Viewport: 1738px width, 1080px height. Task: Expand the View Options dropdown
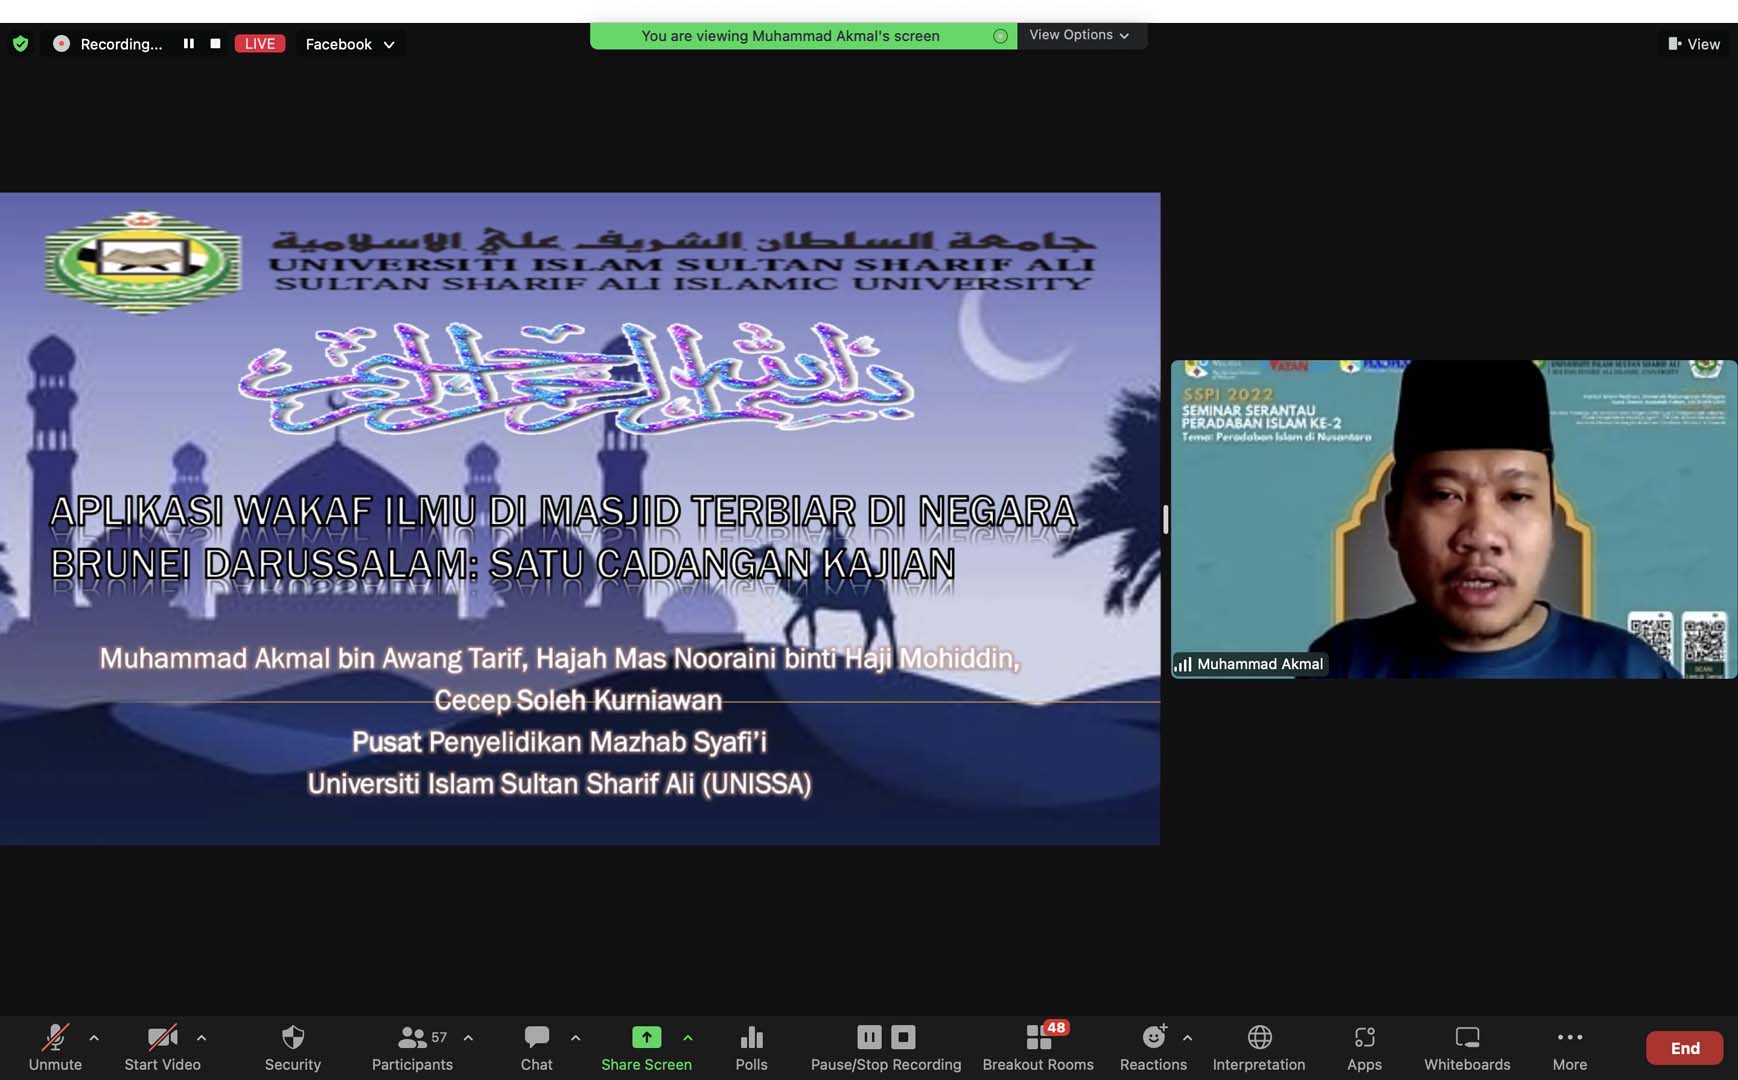point(1080,35)
